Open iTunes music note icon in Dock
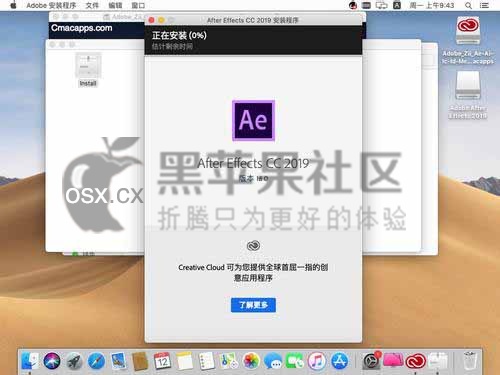The width and height of the screenshot is (500, 375). coord(317,361)
